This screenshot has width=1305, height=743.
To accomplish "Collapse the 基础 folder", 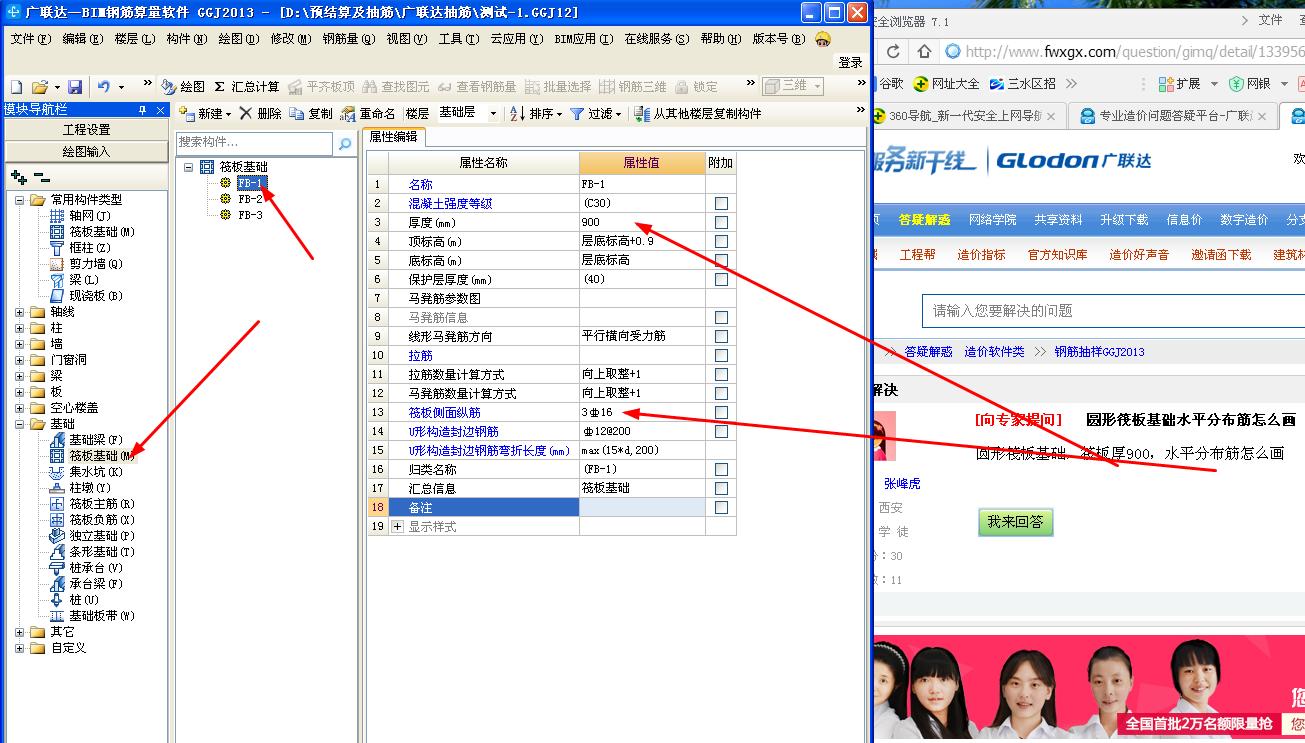I will point(20,424).
